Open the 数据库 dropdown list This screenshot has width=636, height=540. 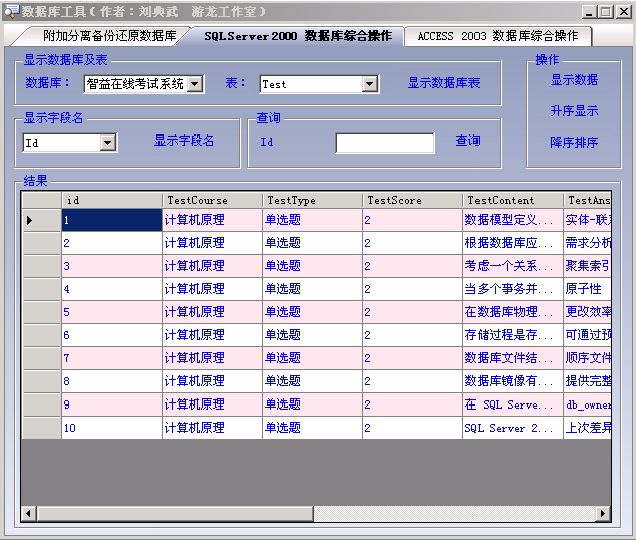[195, 84]
